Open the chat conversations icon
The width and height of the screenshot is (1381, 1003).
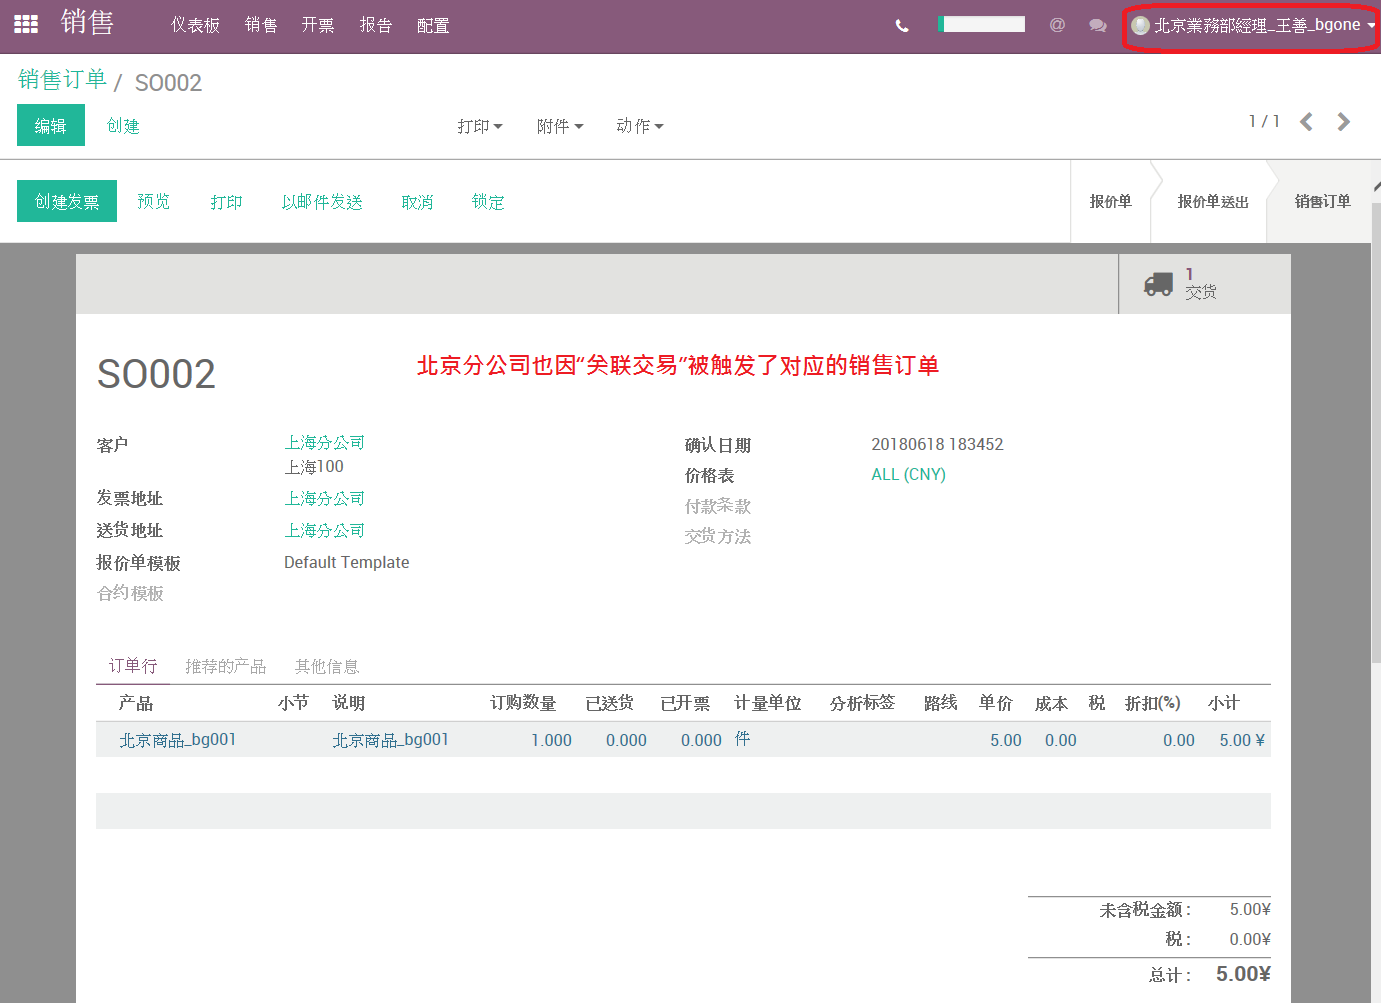[x=1097, y=25]
